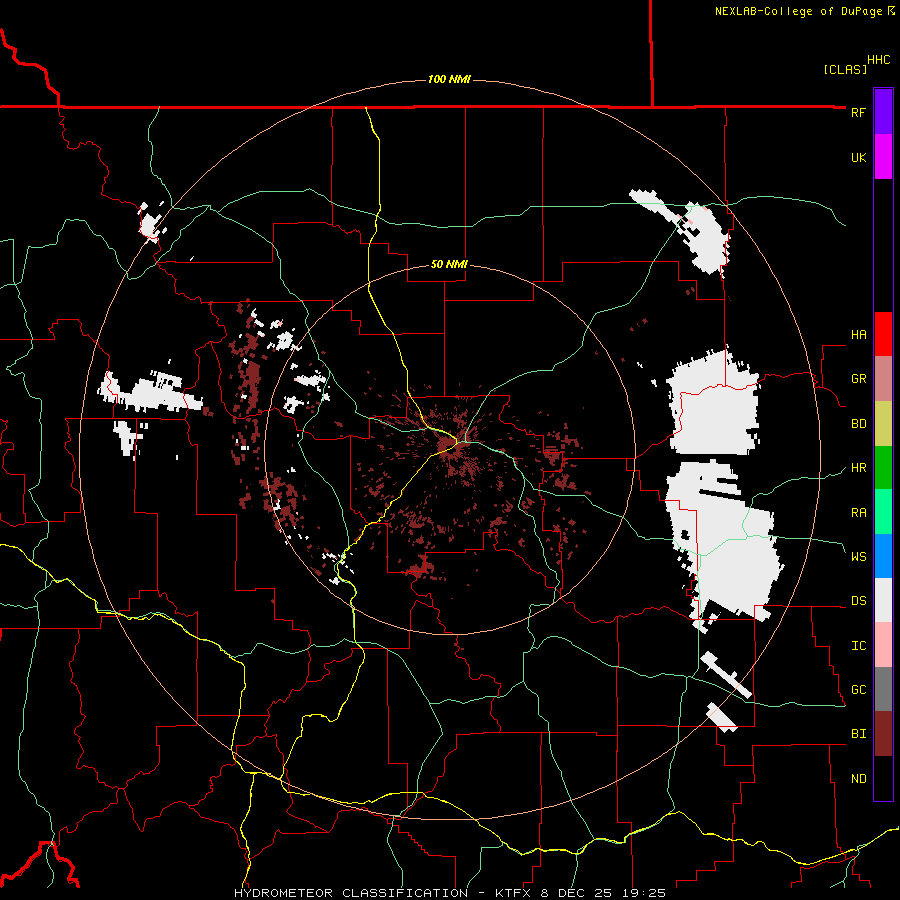Image resolution: width=900 pixels, height=900 pixels.
Task: Pick the light green RA color swatch
Action: [x=883, y=512]
